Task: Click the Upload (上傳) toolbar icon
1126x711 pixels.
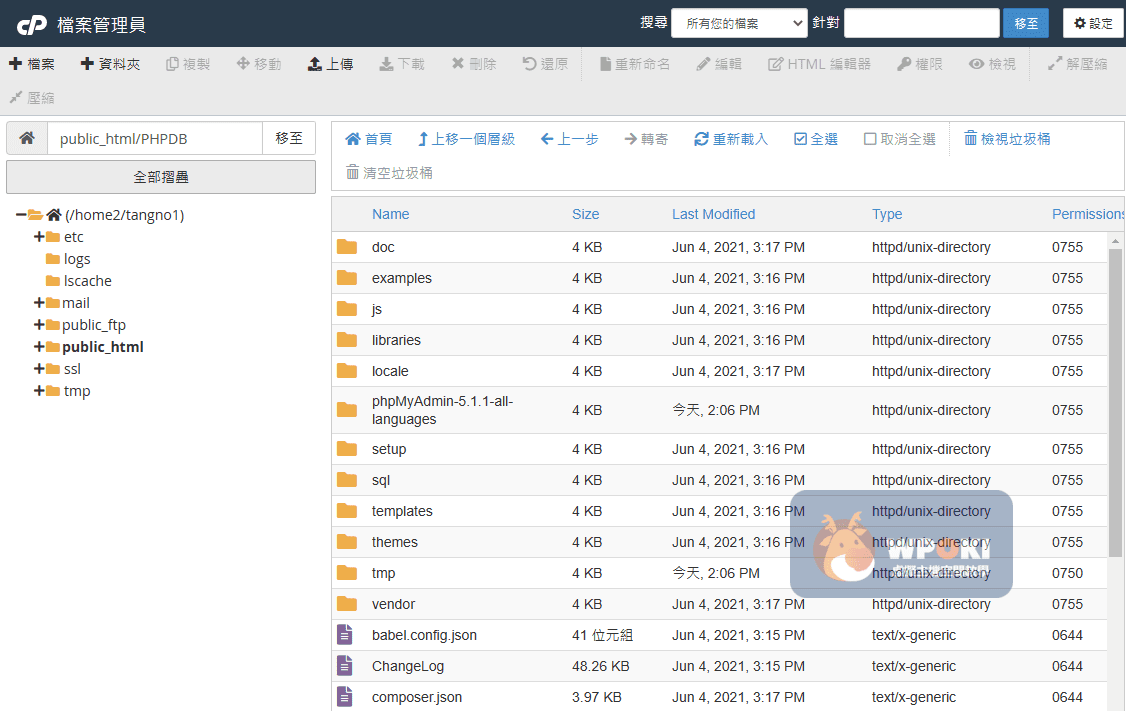Action: 315,64
